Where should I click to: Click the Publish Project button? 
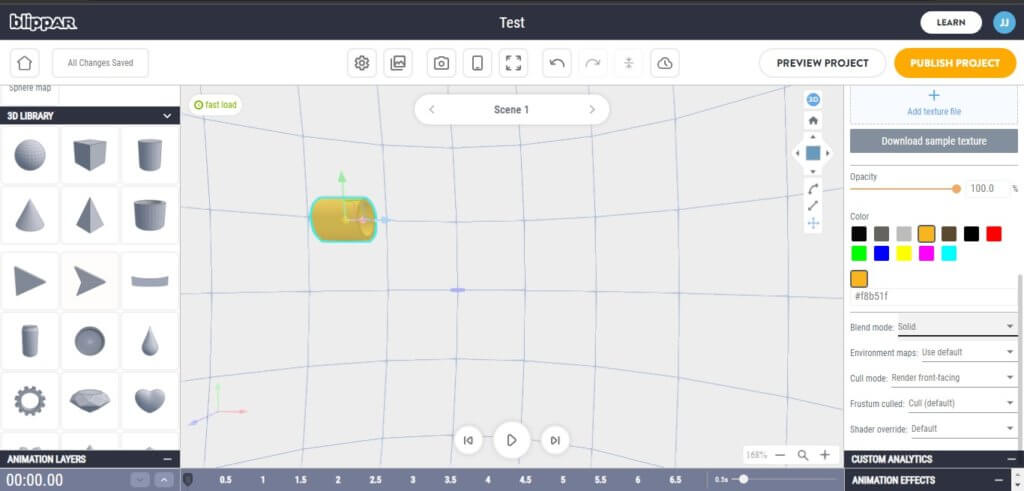[954, 63]
